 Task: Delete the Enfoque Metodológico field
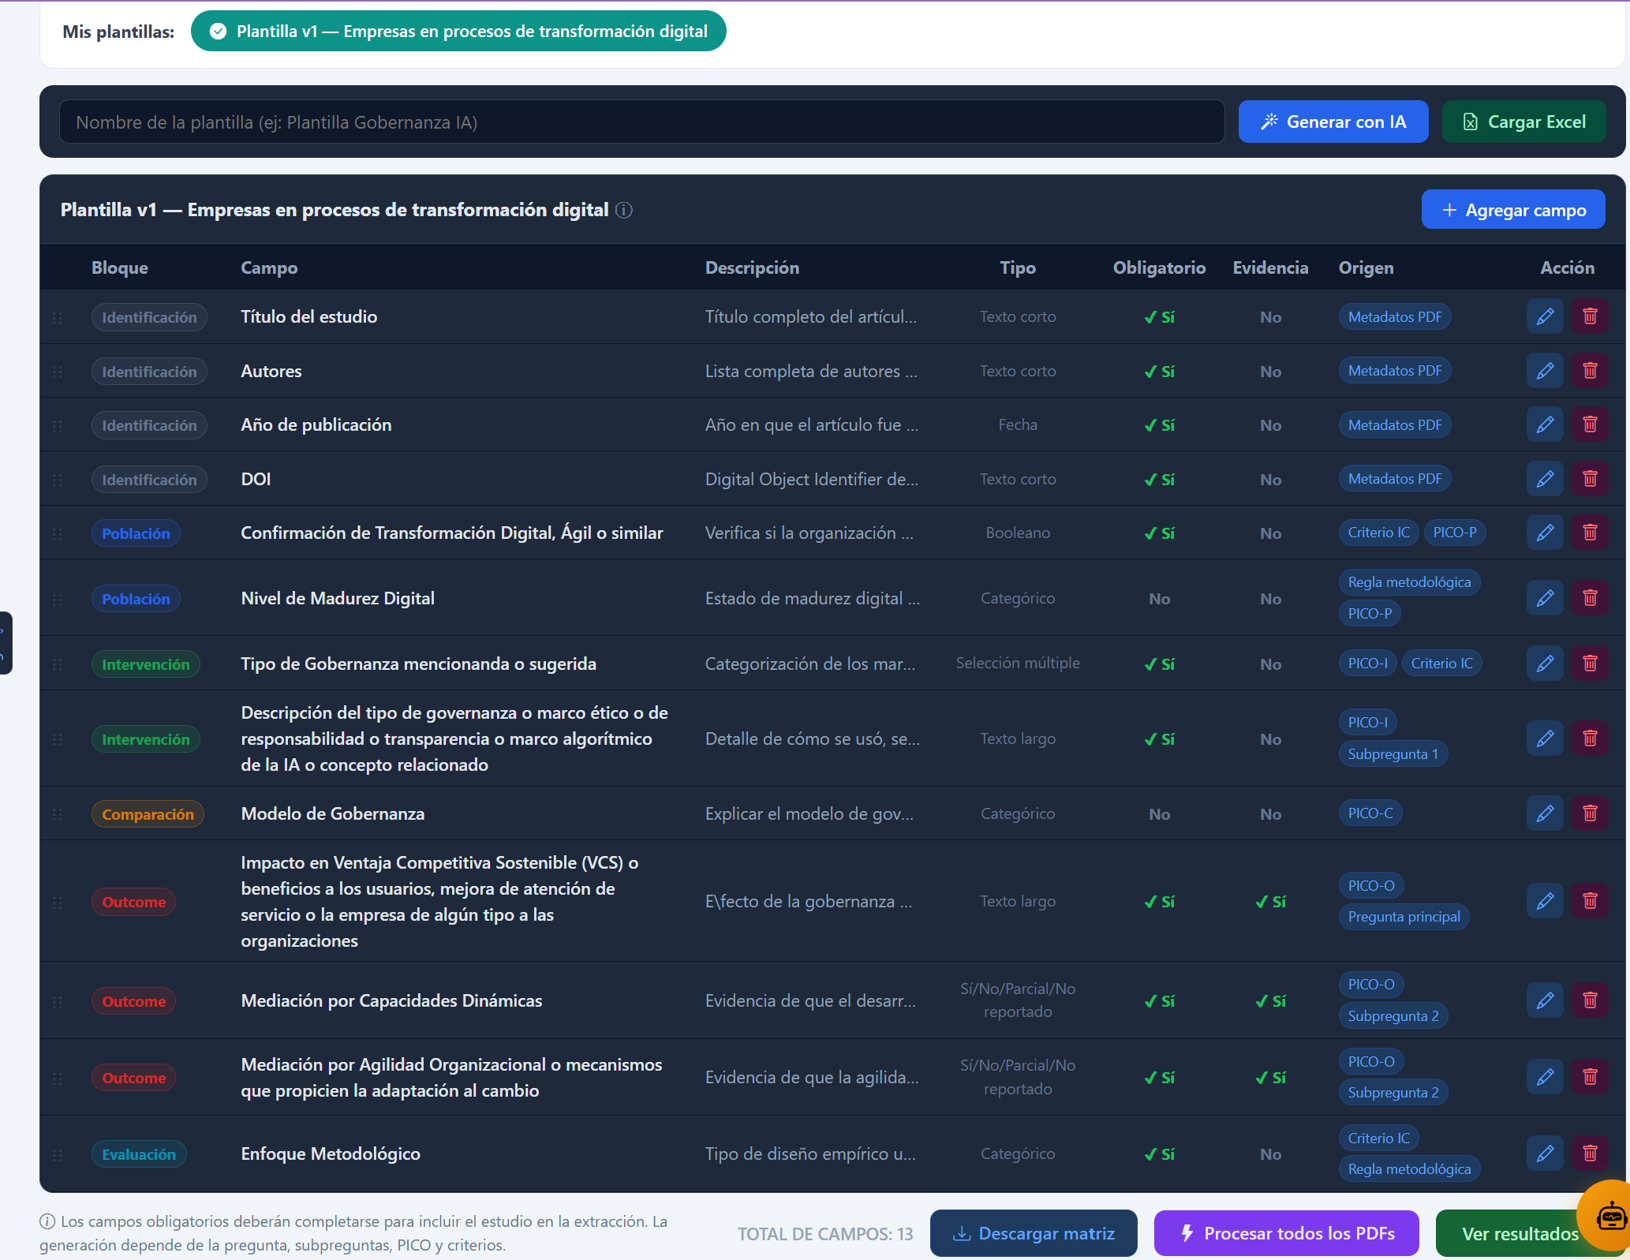coord(1589,1153)
